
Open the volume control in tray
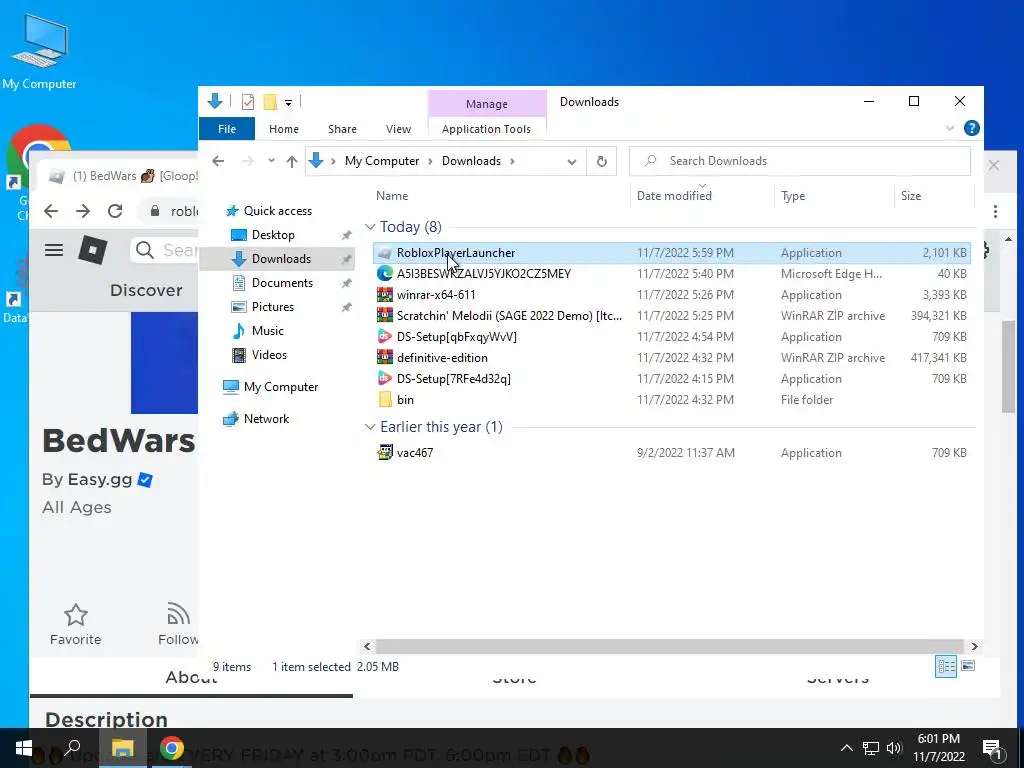(893, 748)
